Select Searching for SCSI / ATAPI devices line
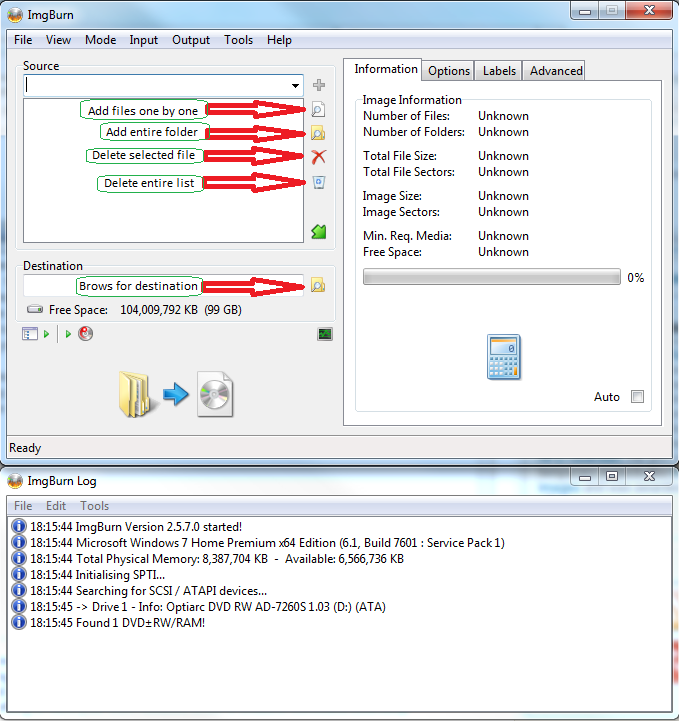 click(148, 590)
